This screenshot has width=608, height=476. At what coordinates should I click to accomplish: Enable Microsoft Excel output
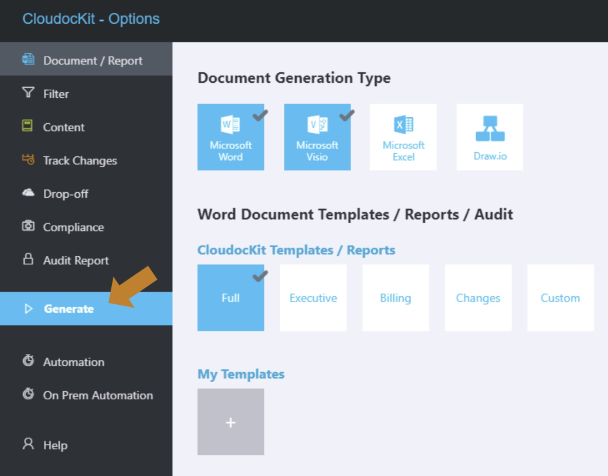(x=403, y=137)
